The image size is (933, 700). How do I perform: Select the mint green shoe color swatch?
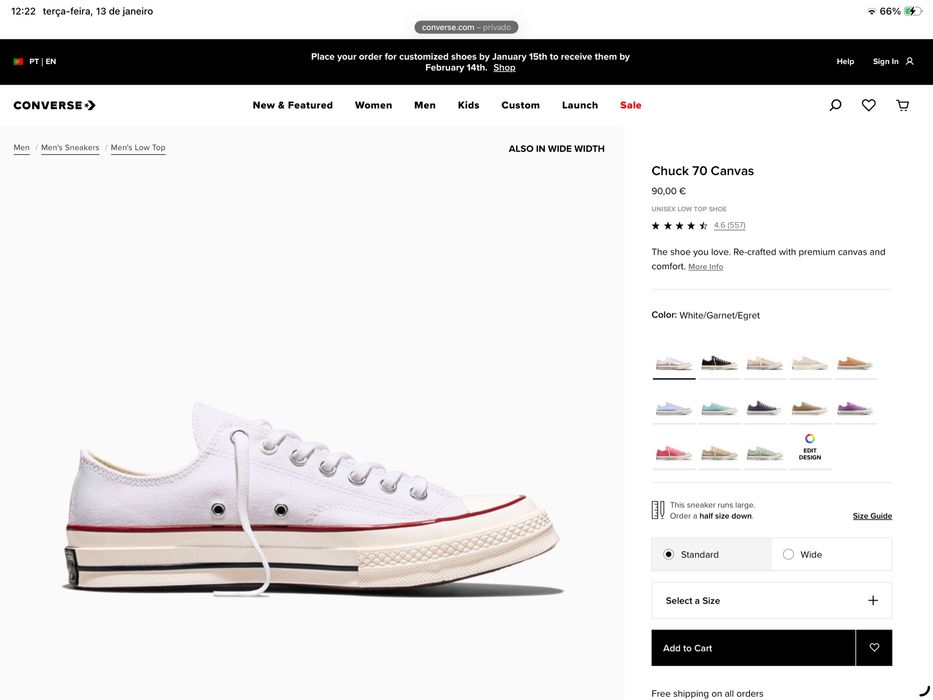(765, 453)
